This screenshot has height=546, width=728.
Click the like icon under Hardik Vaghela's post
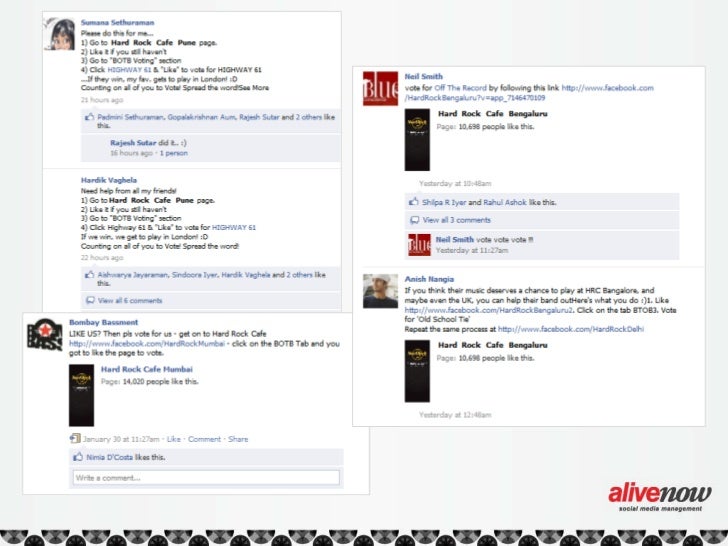click(x=90, y=275)
